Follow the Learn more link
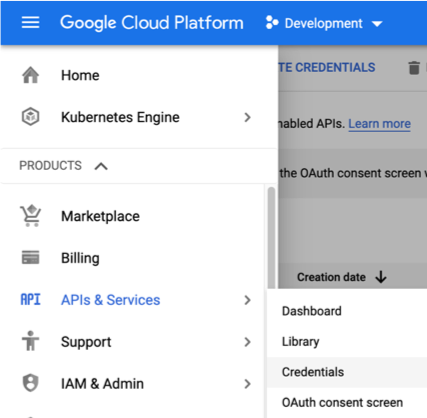Viewport: 427px width, 418px height. click(379, 124)
